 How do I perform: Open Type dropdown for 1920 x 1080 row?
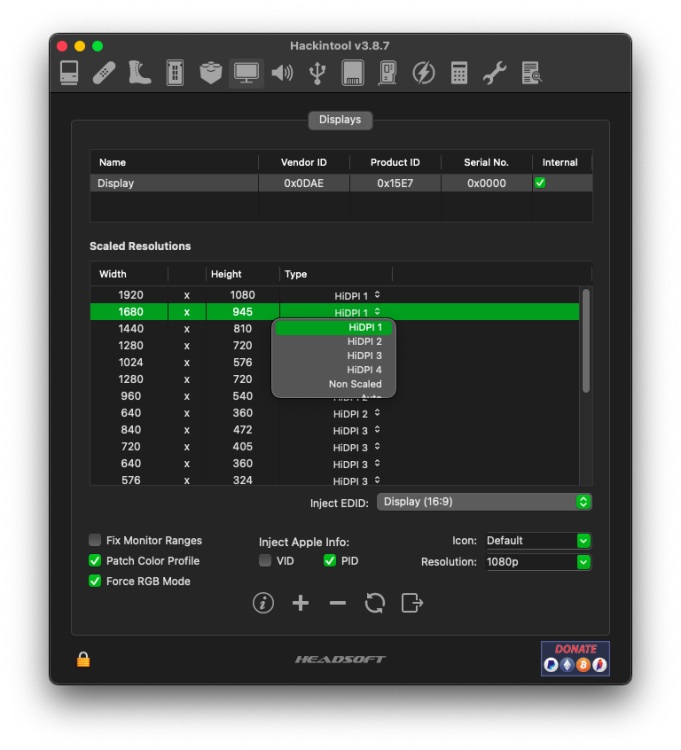pyautogui.click(x=357, y=296)
